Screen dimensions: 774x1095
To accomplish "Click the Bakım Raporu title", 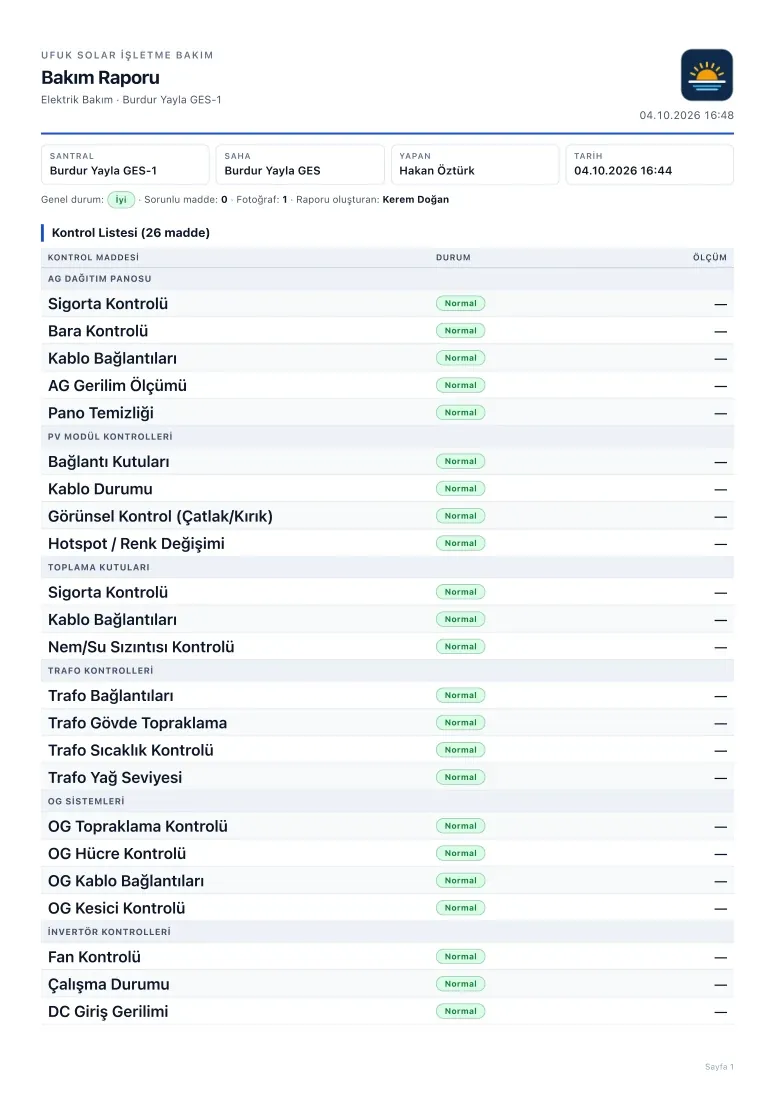I will pyautogui.click(x=100, y=78).
